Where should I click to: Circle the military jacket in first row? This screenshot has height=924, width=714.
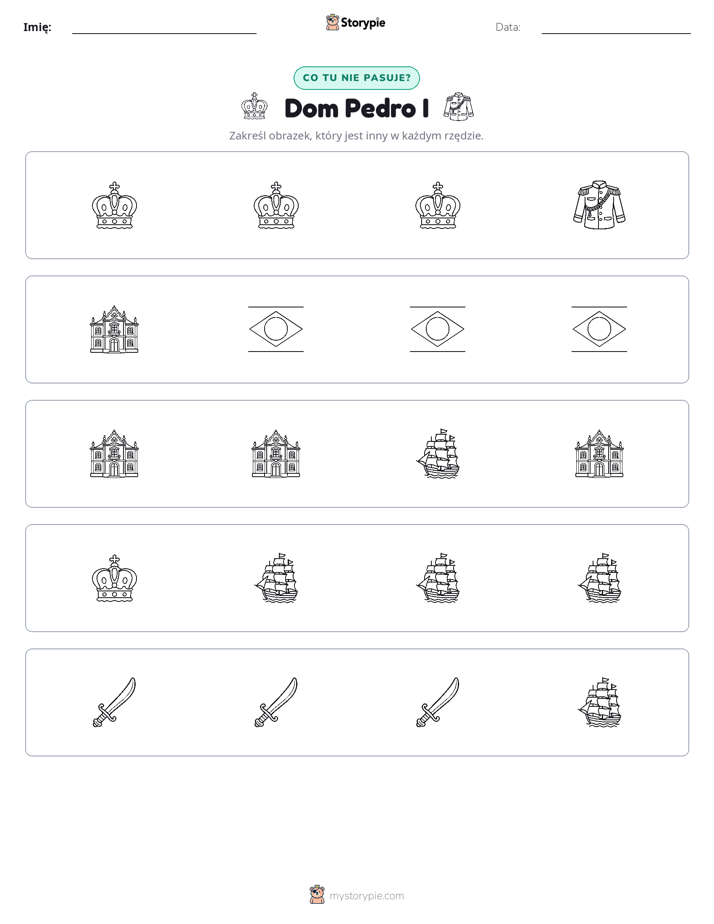(599, 205)
